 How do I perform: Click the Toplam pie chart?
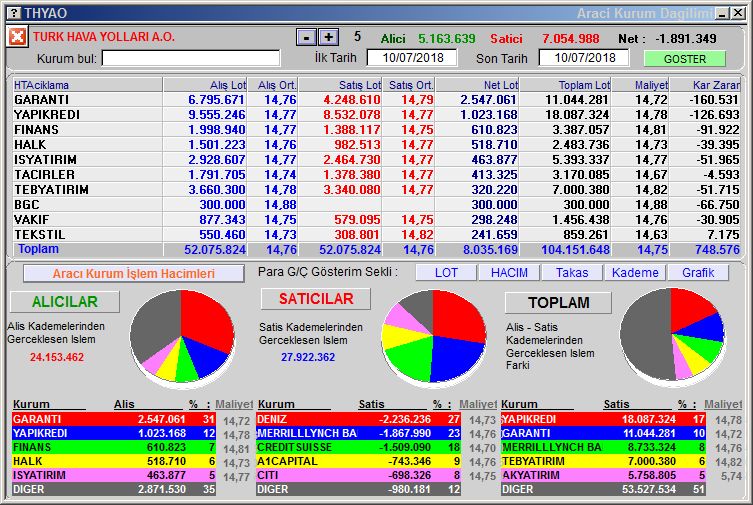[x=672, y=335]
